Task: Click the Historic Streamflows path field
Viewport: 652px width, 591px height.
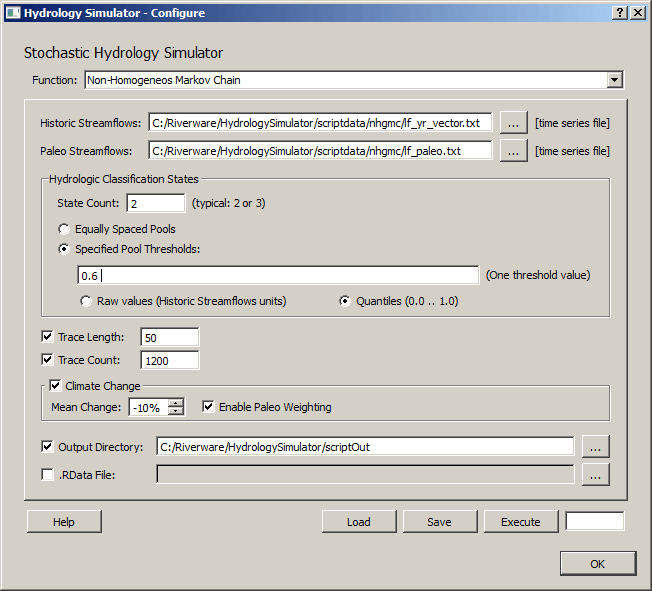Action: [320, 123]
